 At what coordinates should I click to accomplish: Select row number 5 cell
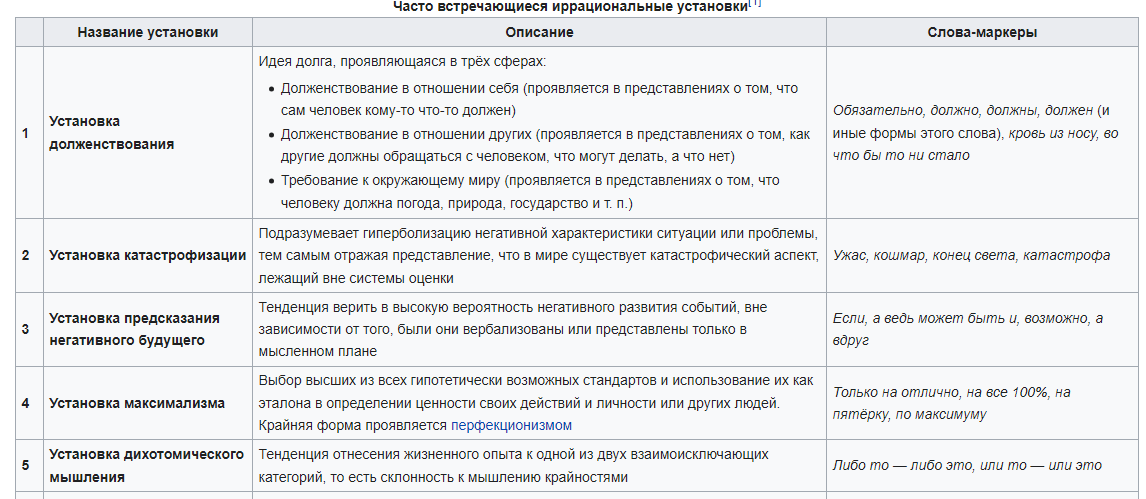tap(25, 465)
